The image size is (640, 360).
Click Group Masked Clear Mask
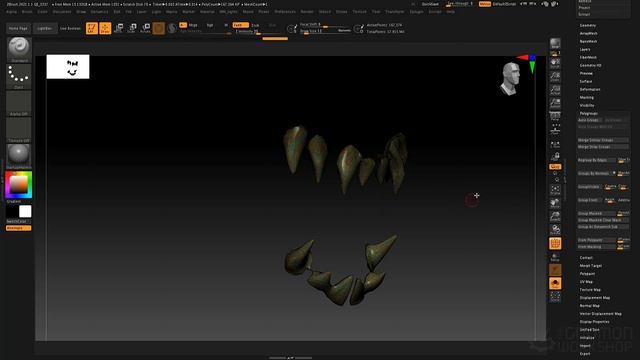(x=602, y=220)
